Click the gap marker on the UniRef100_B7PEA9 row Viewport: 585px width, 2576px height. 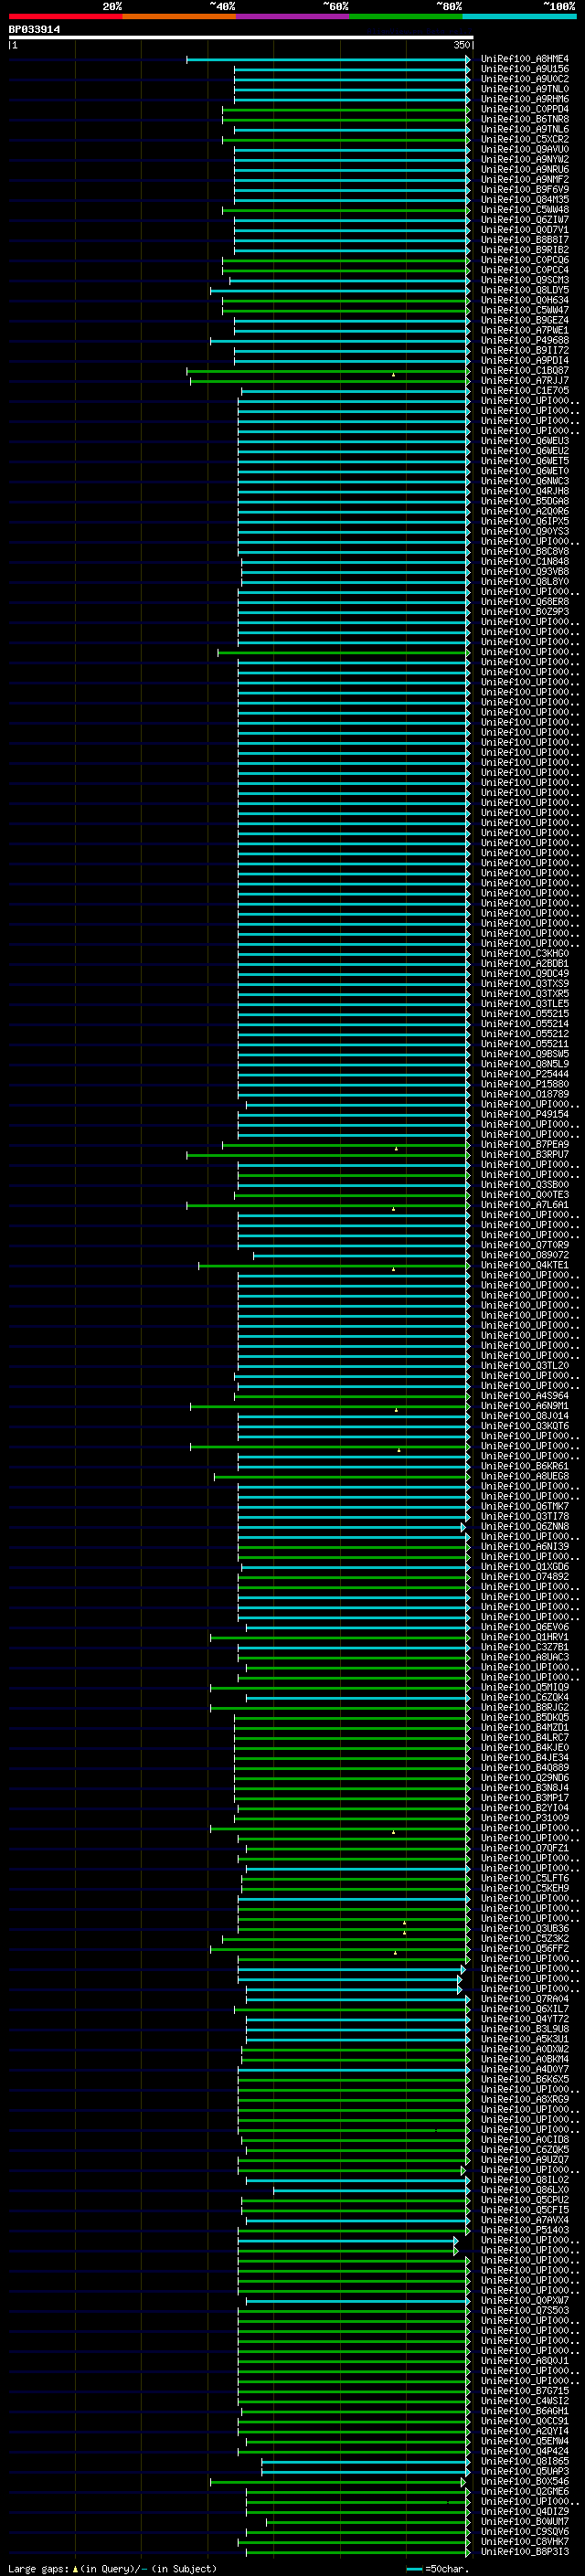(x=396, y=1149)
